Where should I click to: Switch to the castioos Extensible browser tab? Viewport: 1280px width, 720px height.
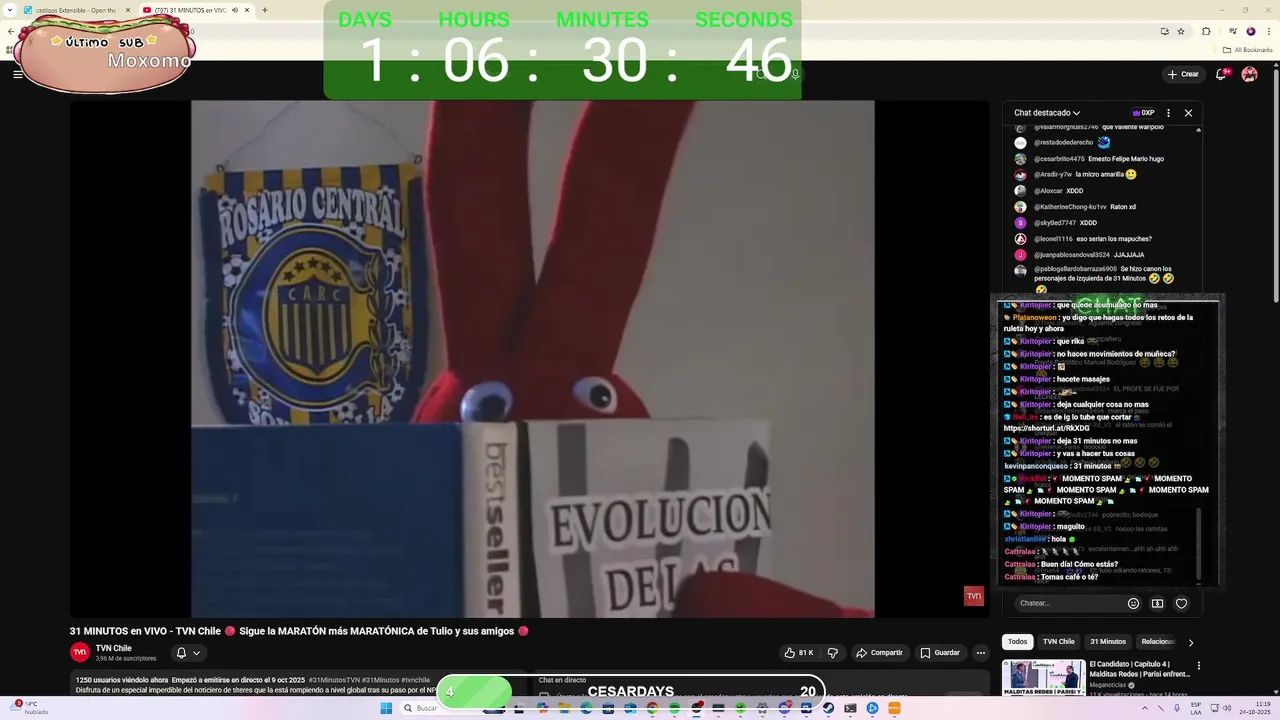click(x=75, y=10)
